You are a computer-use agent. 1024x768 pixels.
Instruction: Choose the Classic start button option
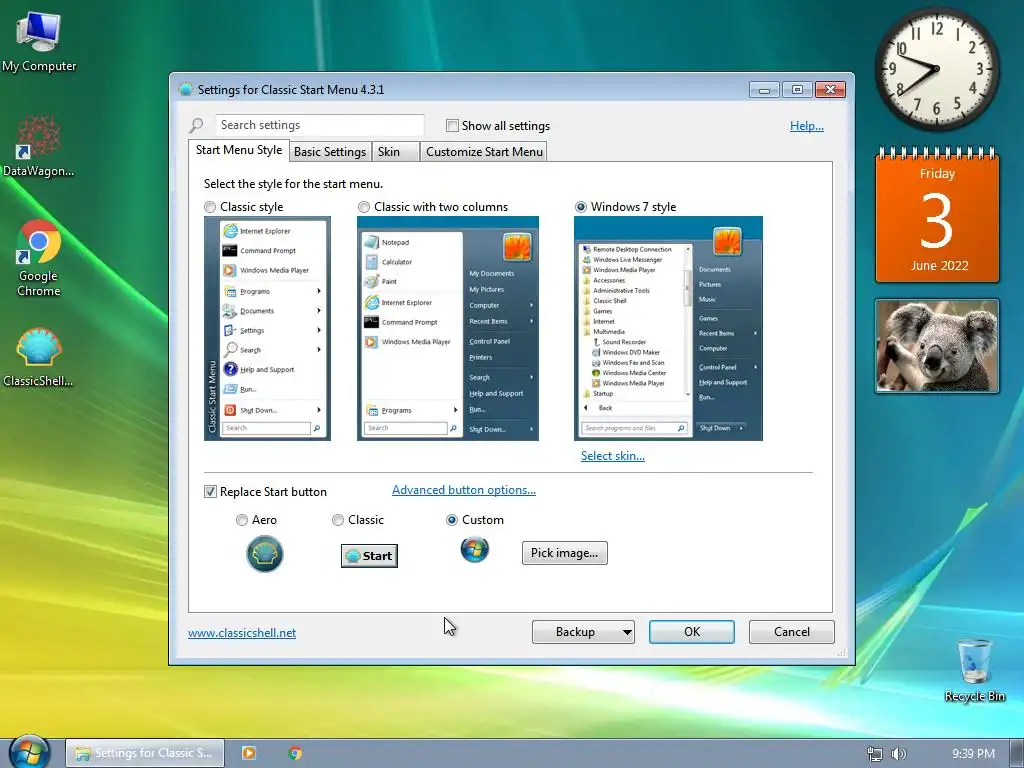coord(338,520)
